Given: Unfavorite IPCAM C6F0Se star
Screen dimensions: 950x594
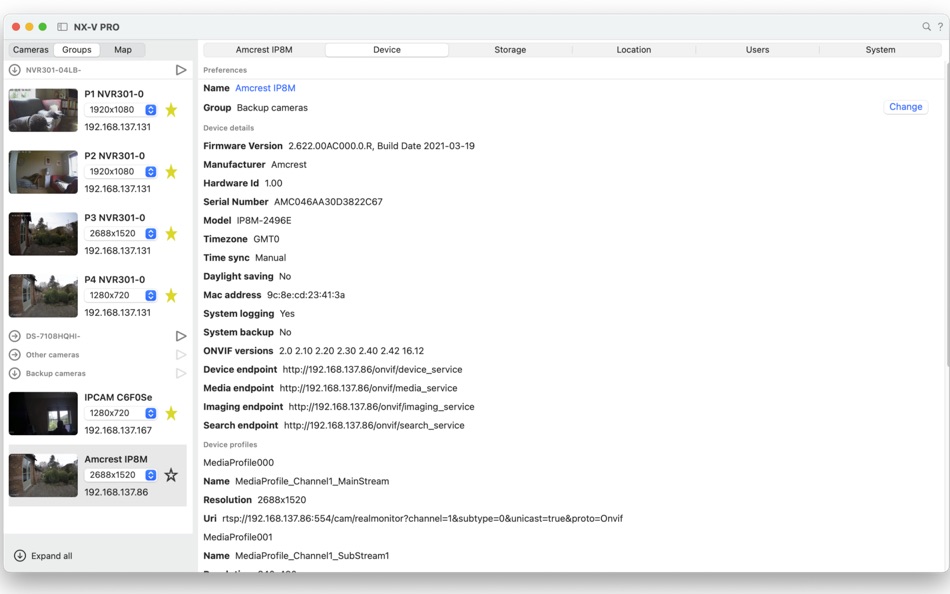Looking at the screenshot, I should (171, 413).
